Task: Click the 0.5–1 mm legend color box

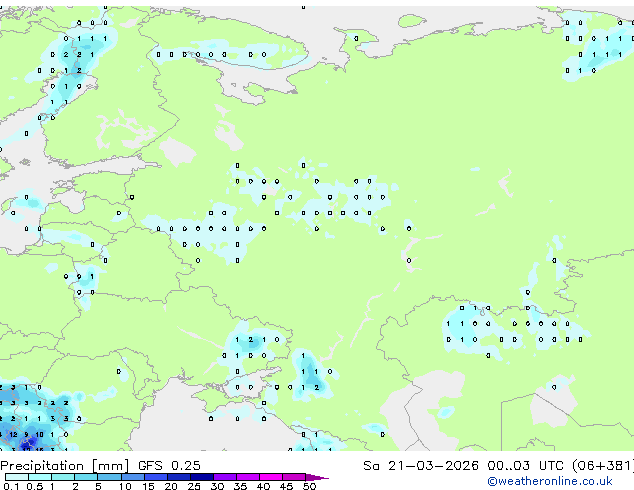Action: pyautogui.click(x=40, y=477)
